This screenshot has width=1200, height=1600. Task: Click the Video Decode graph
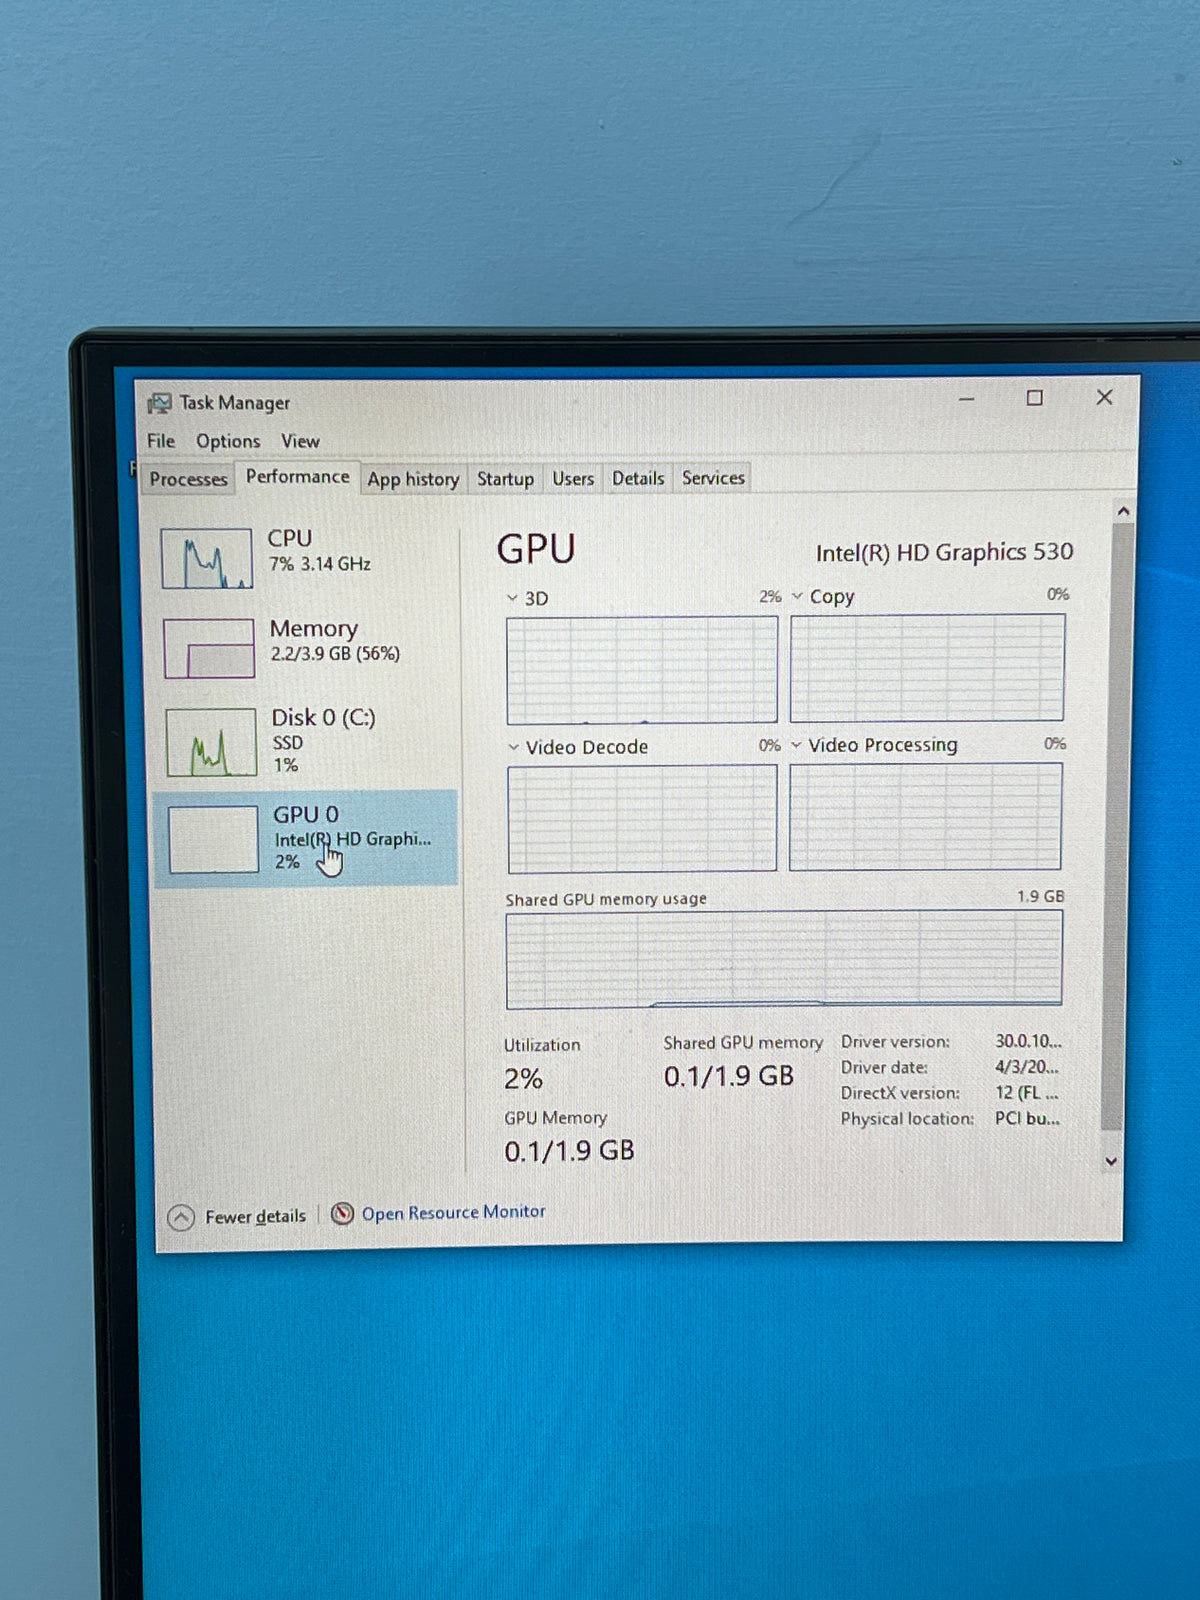pyautogui.click(x=642, y=819)
